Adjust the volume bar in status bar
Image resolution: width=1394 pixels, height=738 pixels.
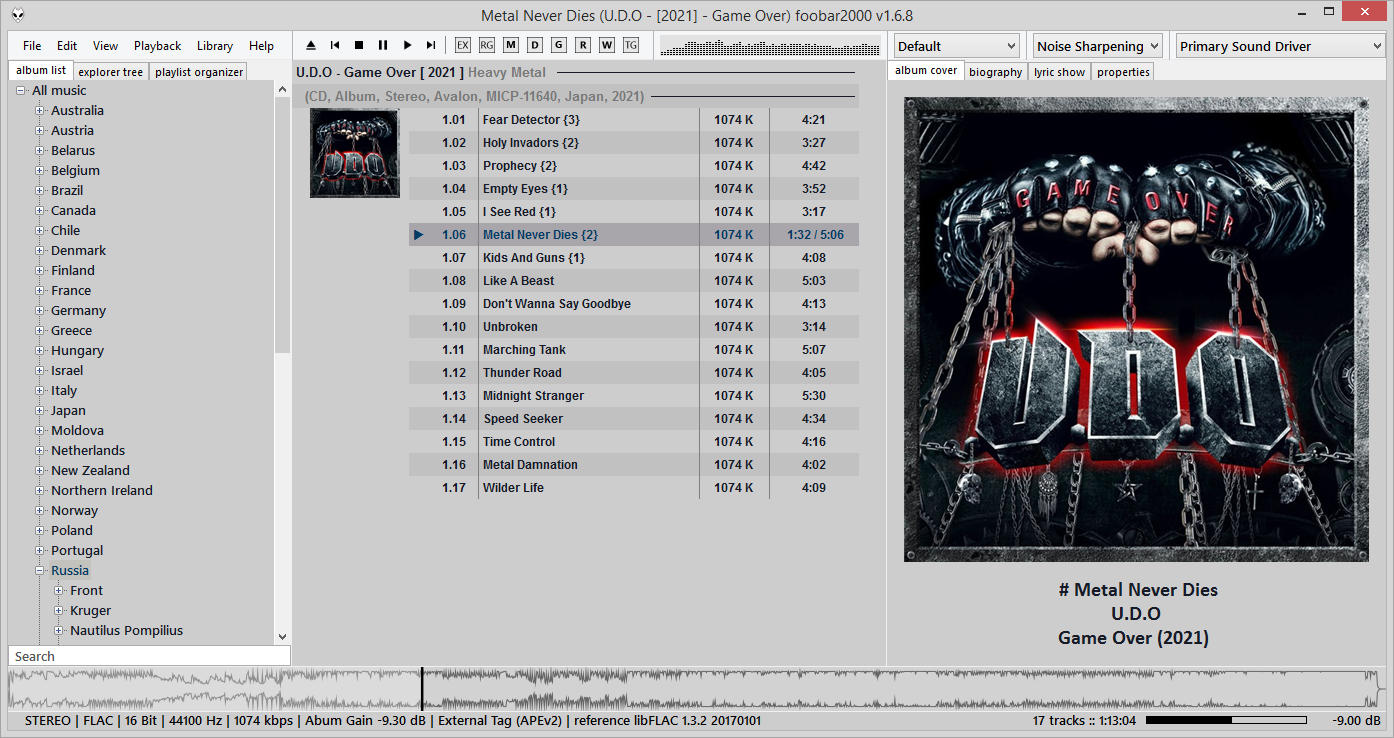point(1226,720)
